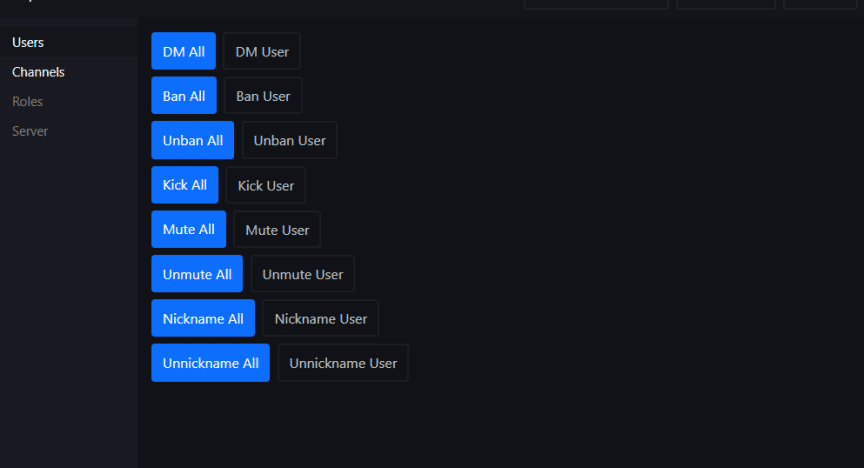Select Roles in the sidebar
864x468 pixels.
coord(27,101)
